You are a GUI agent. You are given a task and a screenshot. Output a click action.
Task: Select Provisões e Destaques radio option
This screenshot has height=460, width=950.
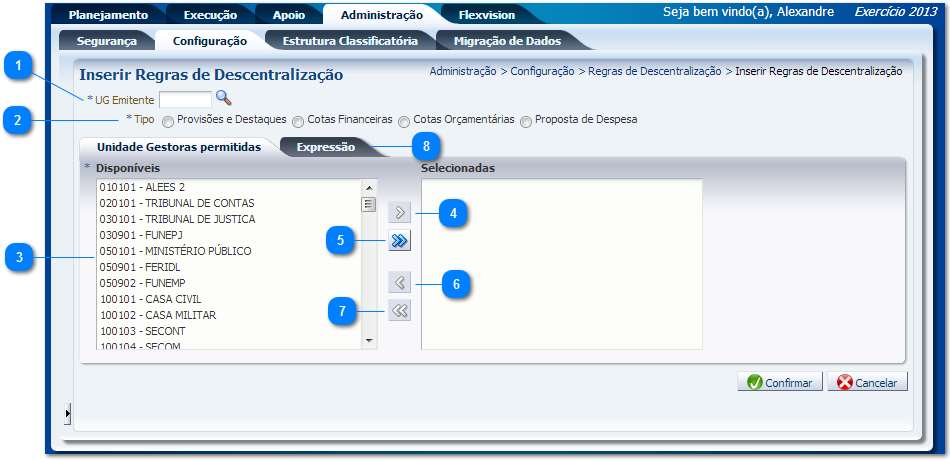click(x=168, y=121)
